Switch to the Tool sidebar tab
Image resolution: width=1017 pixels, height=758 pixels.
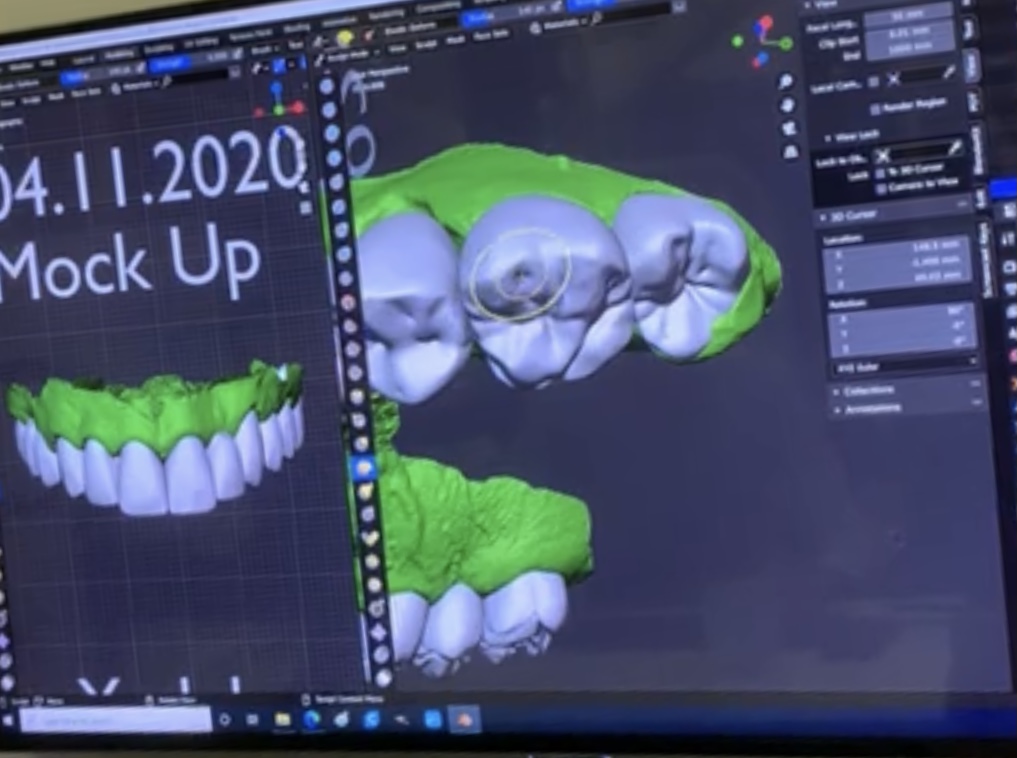click(x=970, y=29)
